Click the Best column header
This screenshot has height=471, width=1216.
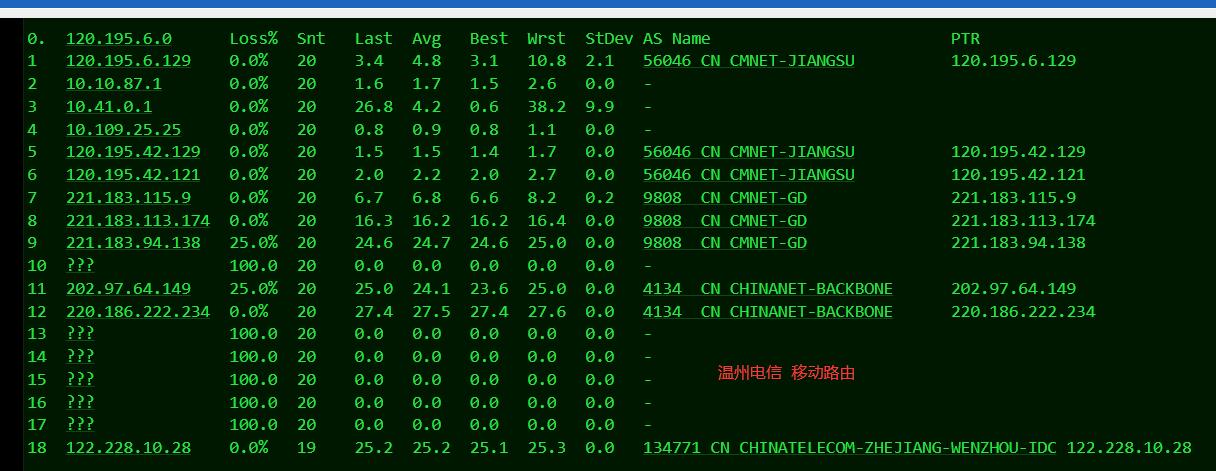point(489,38)
